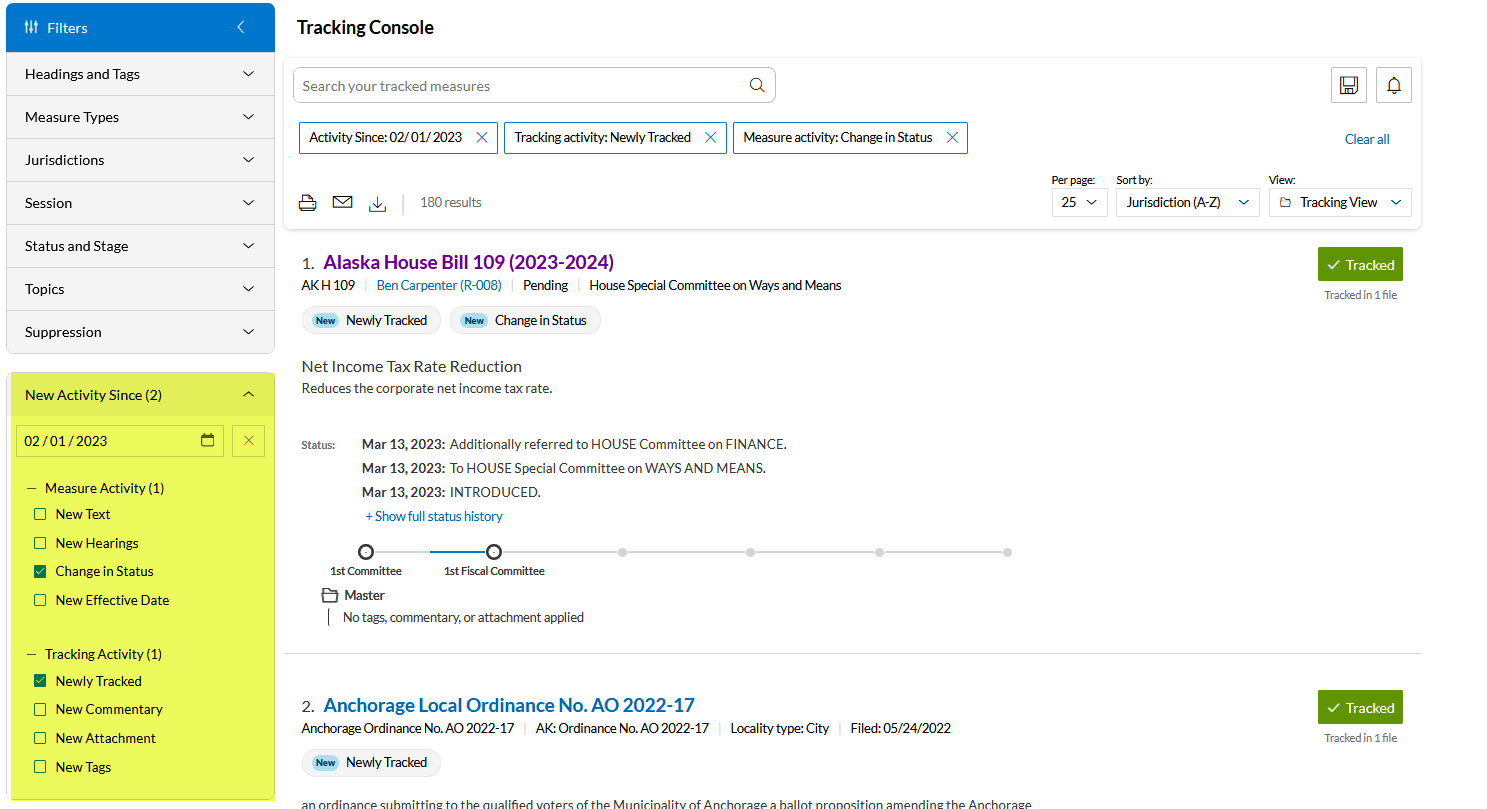
Task: Expand the Jurisdictions filter section
Action: coord(140,160)
